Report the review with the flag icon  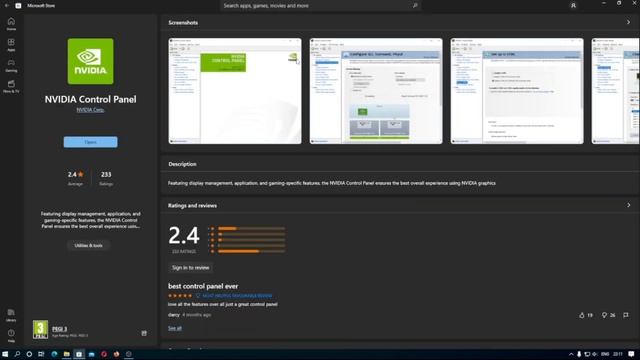626,315
